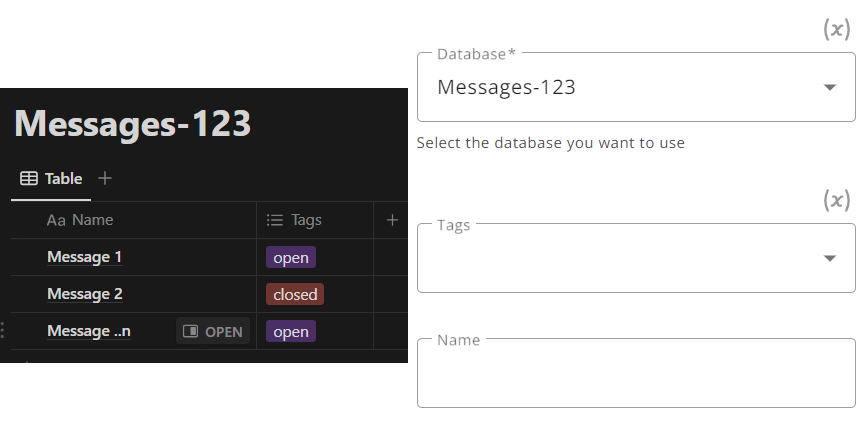Add a new column with plus icon
Image resolution: width=864 pixels, height=429 pixels.
point(392,220)
